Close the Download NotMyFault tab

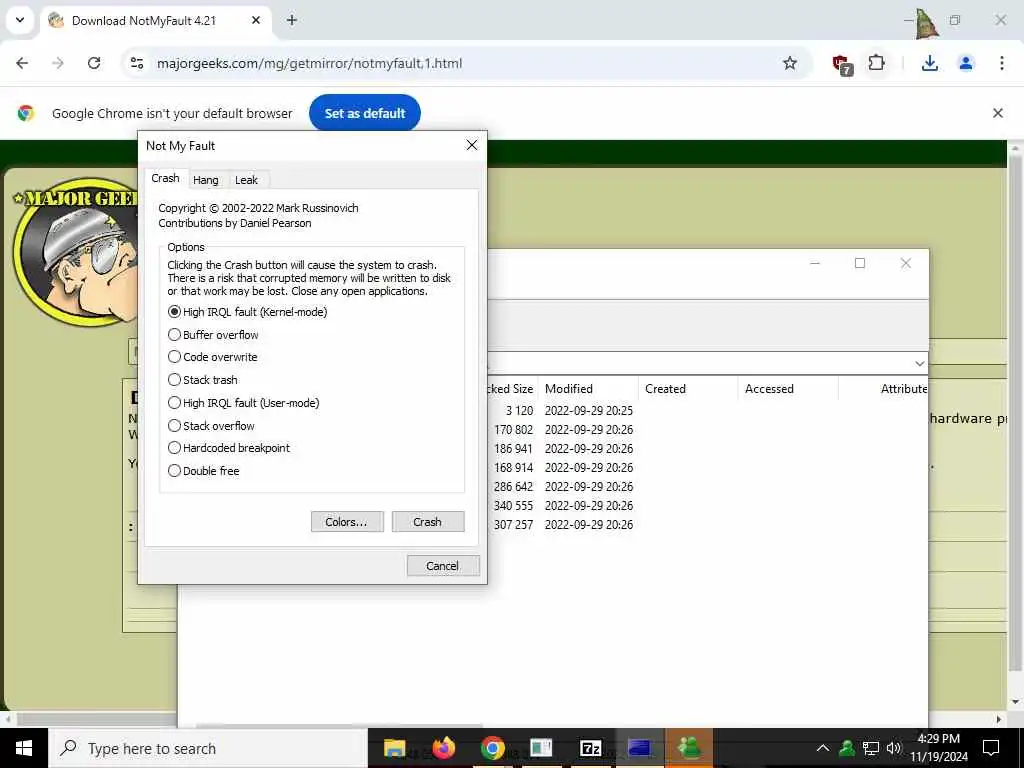[256, 20]
